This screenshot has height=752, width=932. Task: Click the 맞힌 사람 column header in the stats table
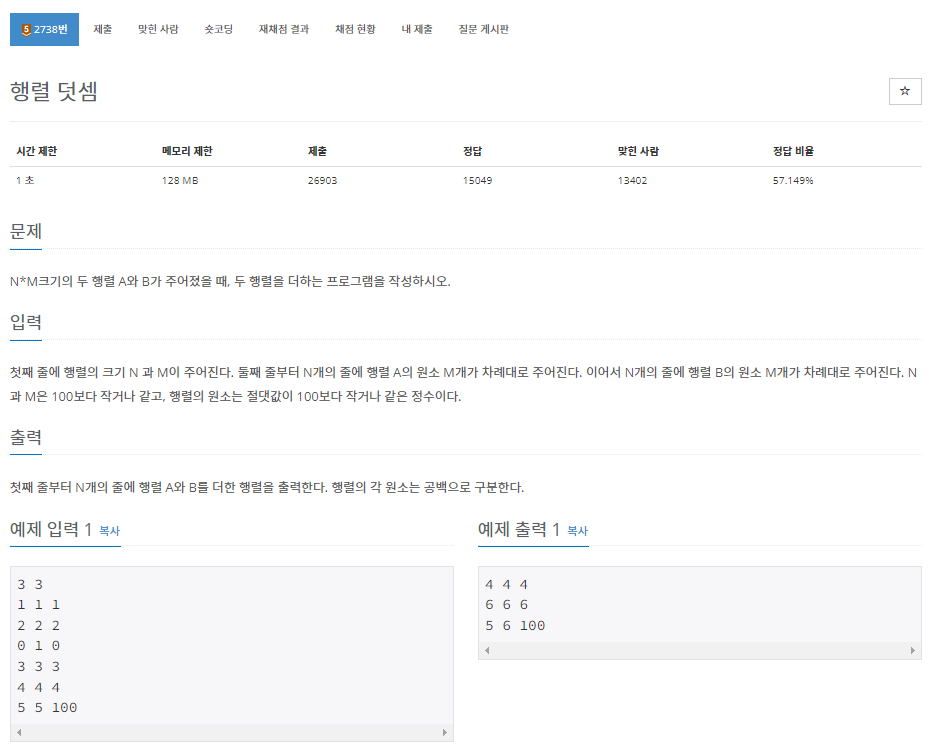coord(638,151)
